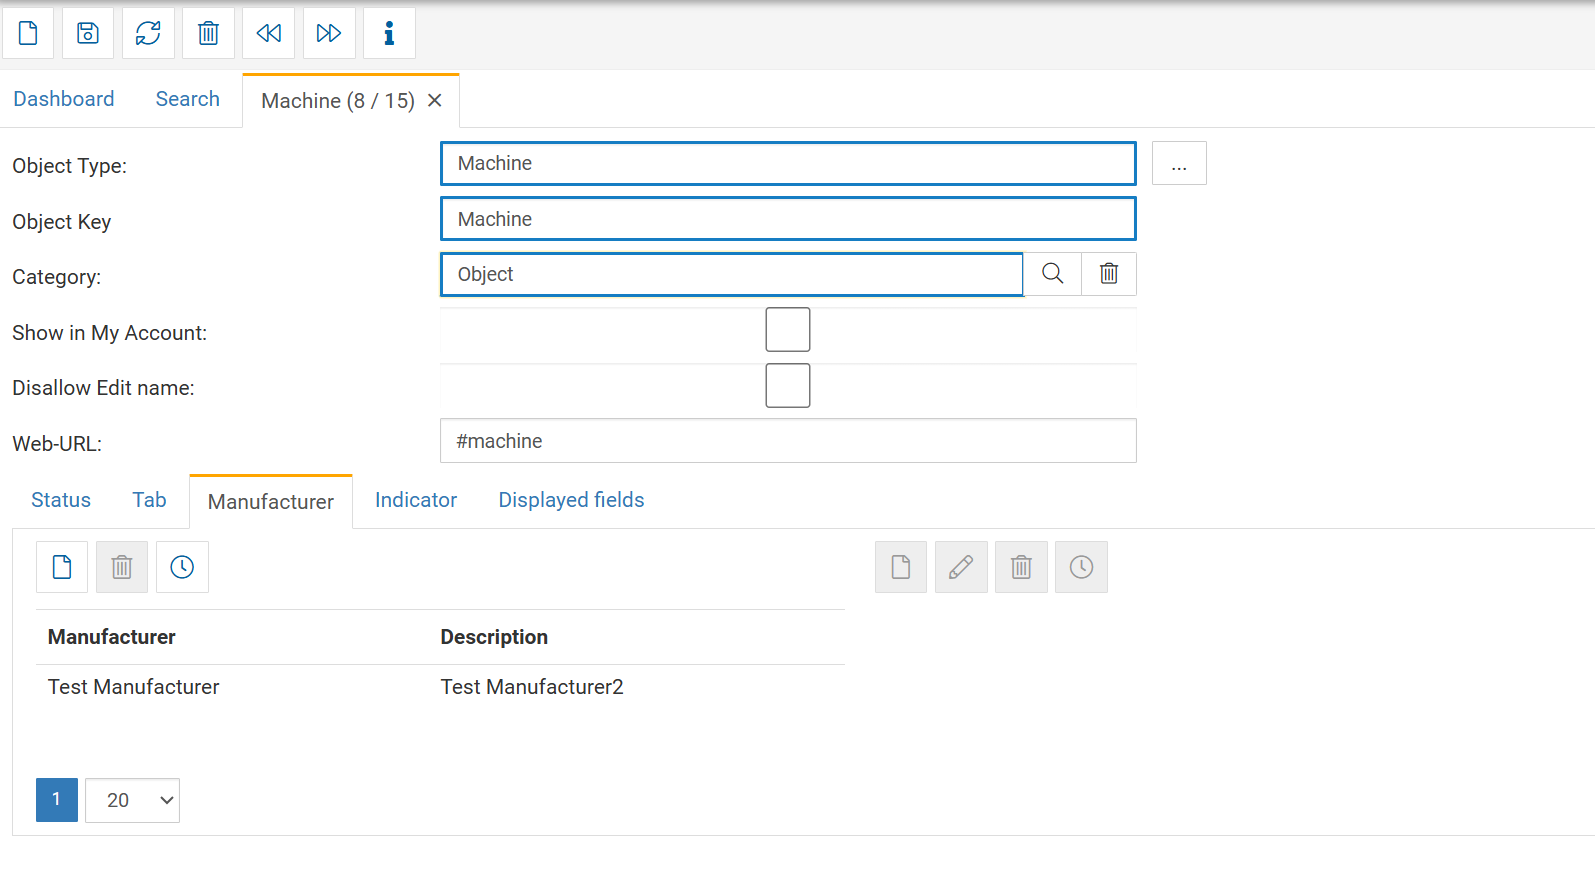Screen dimensions: 1595x892
Task: Clear Category with the trash icon
Action: pos(1109,274)
